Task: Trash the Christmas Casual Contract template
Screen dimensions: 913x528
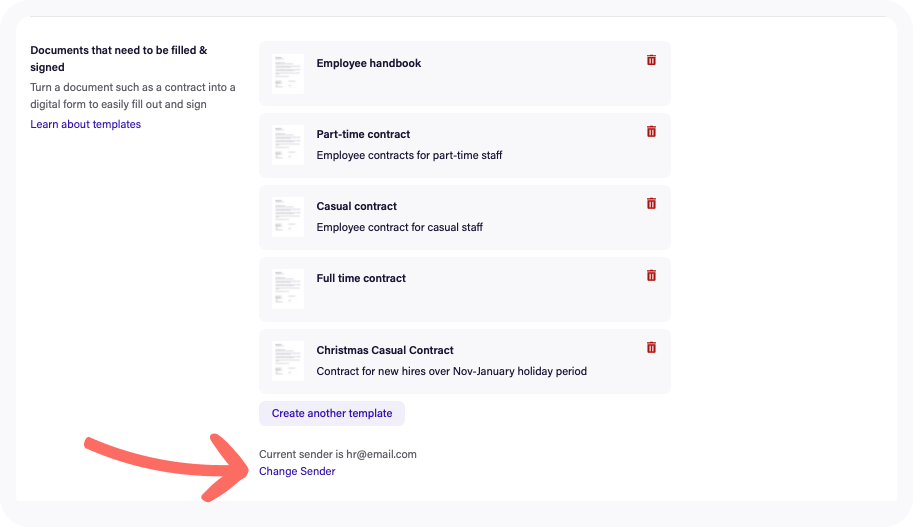Action: 651,348
